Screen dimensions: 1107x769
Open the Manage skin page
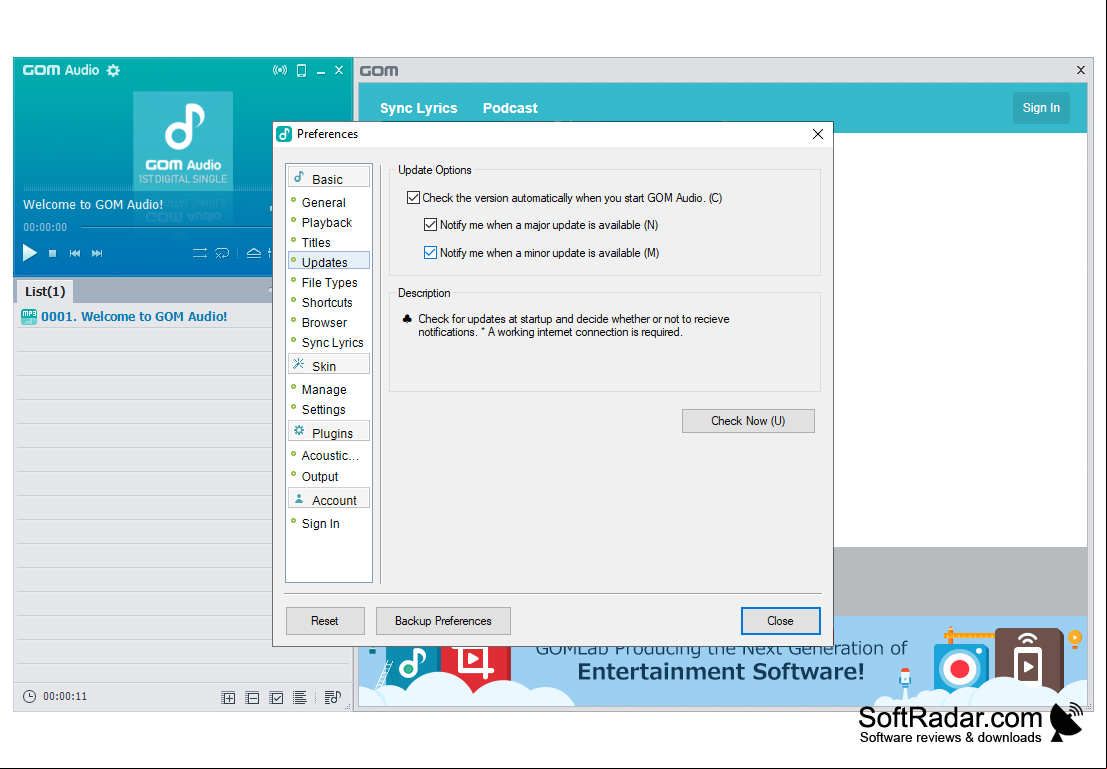point(324,390)
